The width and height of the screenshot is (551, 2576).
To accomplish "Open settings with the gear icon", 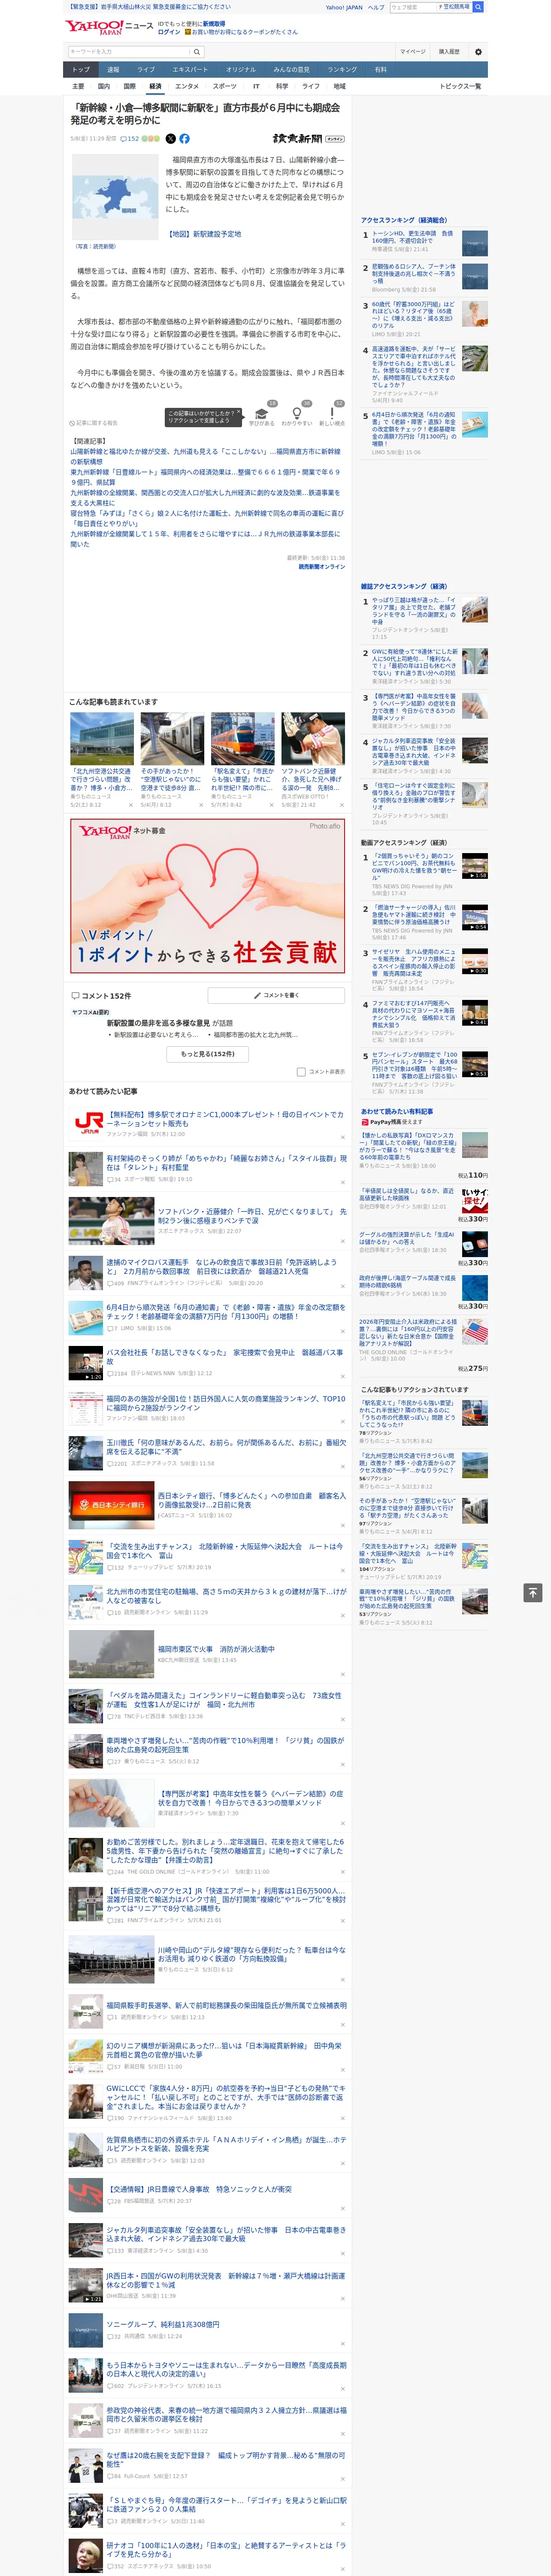I will (x=478, y=52).
